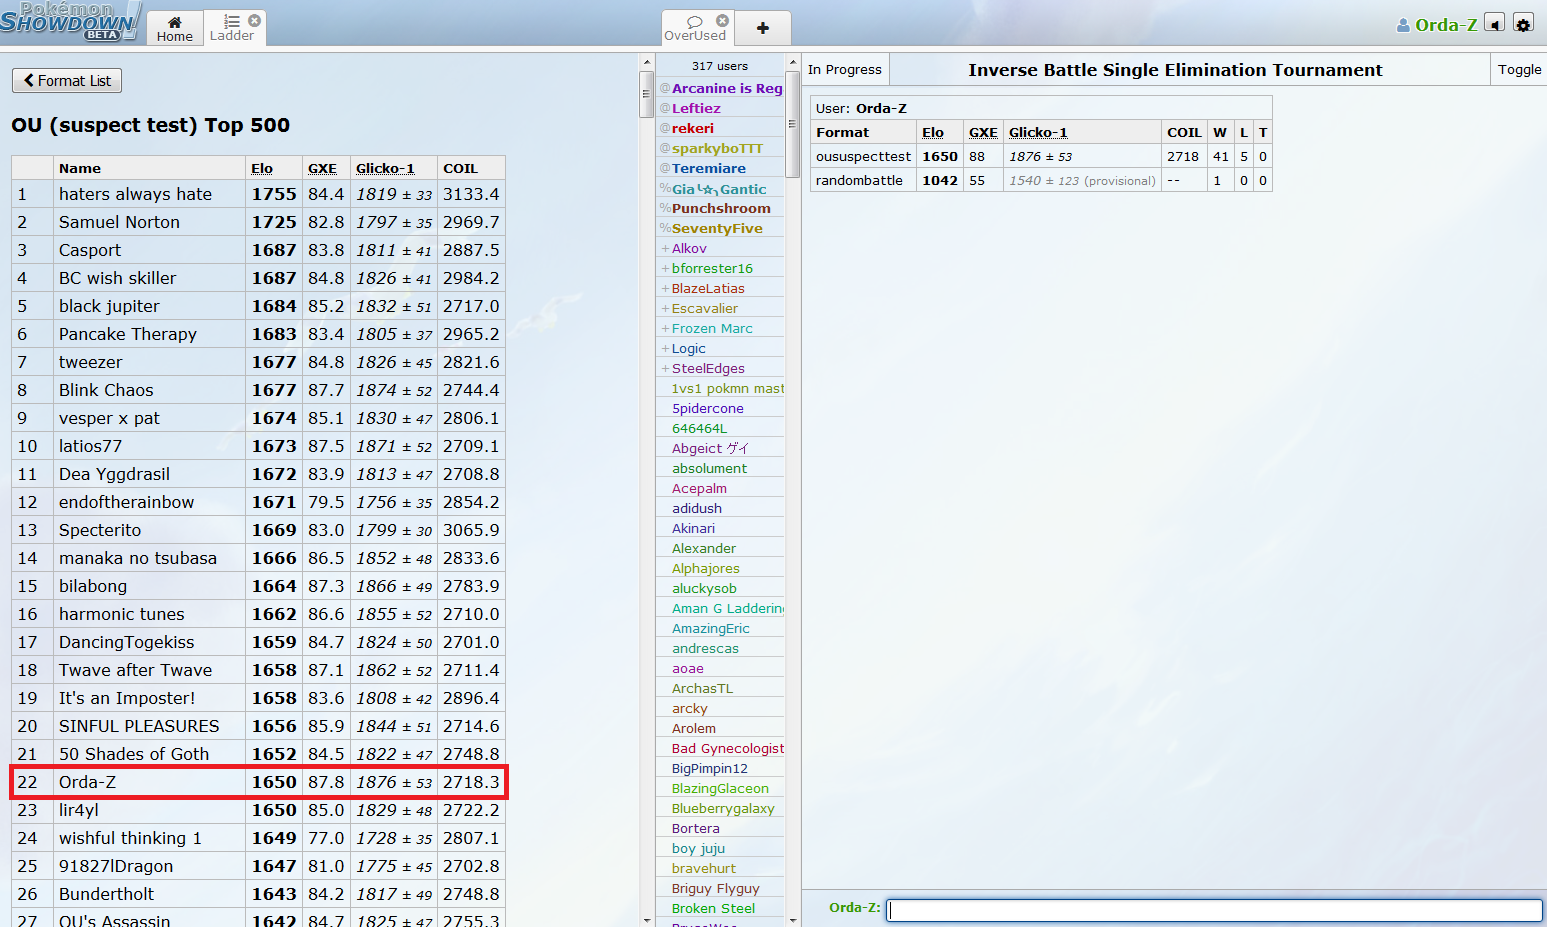Screen dimensions: 1547x927
Task: Go back to the Format List
Action: coord(67,81)
